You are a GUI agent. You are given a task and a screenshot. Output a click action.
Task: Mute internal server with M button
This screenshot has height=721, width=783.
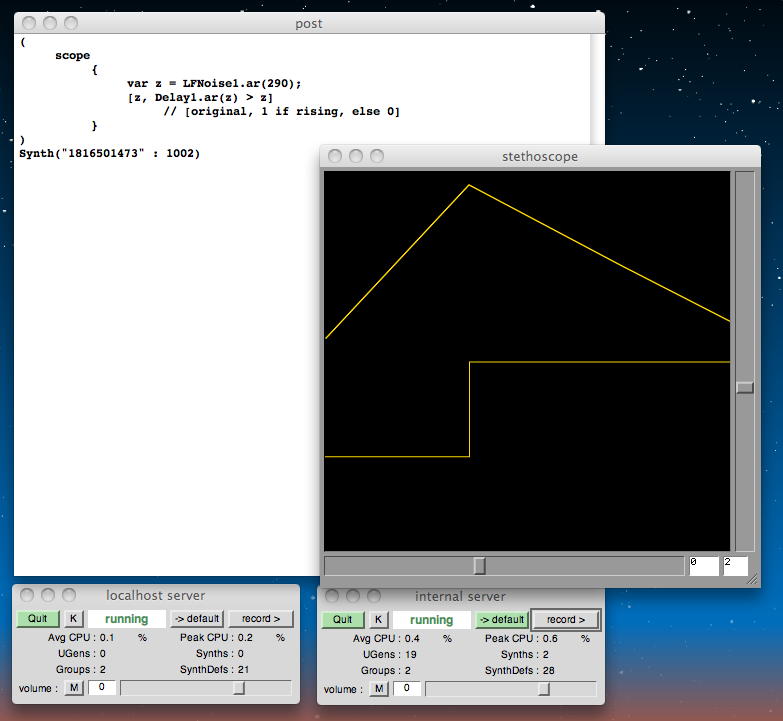click(x=379, y=689)
